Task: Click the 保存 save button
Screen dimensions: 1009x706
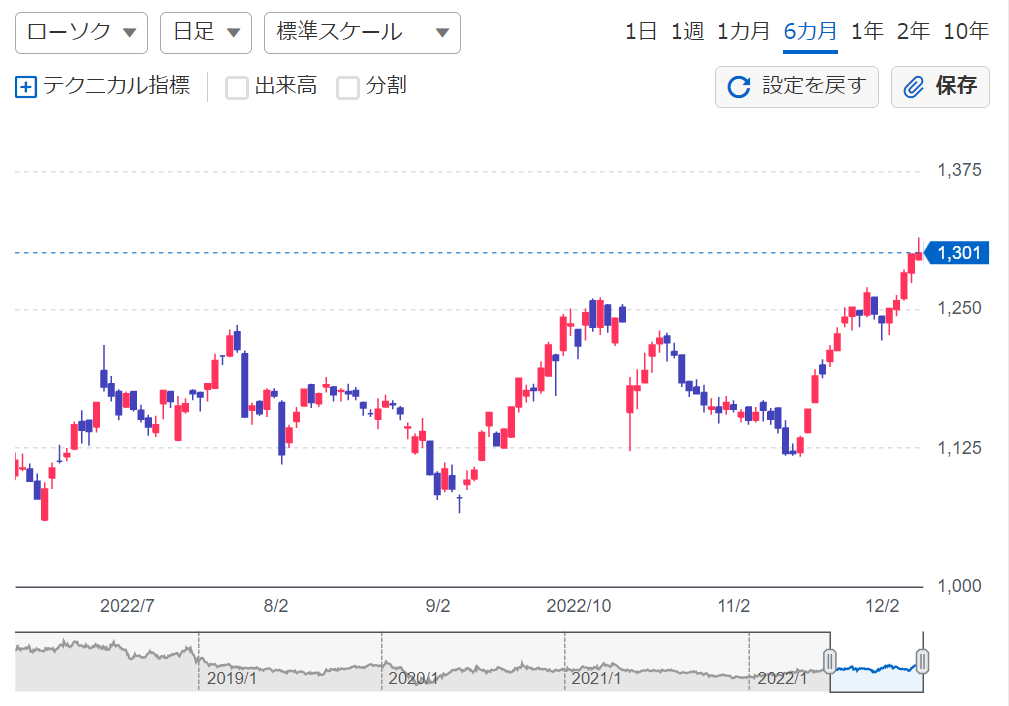Action: [940, 87]
